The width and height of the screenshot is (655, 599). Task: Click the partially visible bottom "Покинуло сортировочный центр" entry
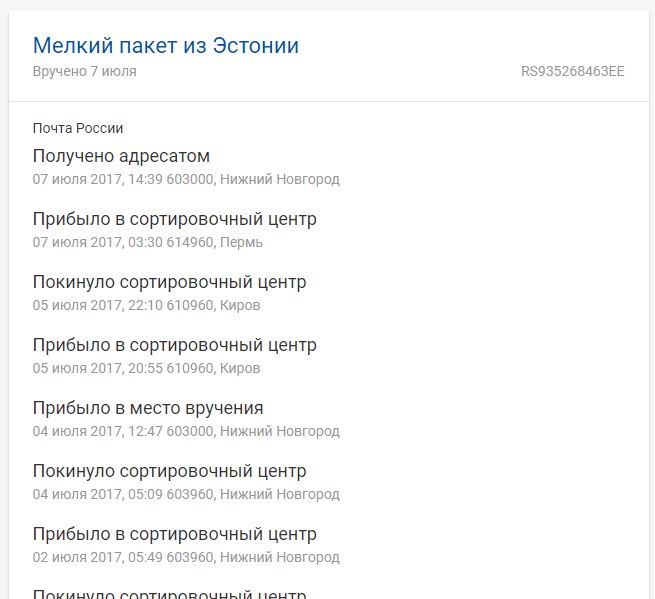tap(170, 594)
